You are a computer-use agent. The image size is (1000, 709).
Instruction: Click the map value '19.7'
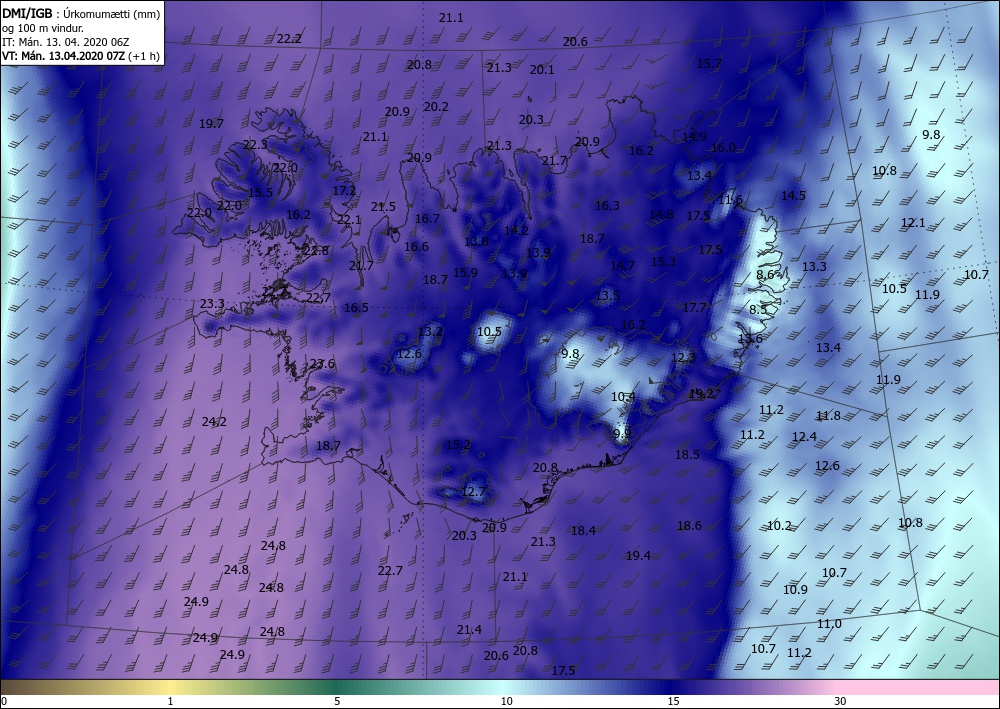[x=211, y=124]
